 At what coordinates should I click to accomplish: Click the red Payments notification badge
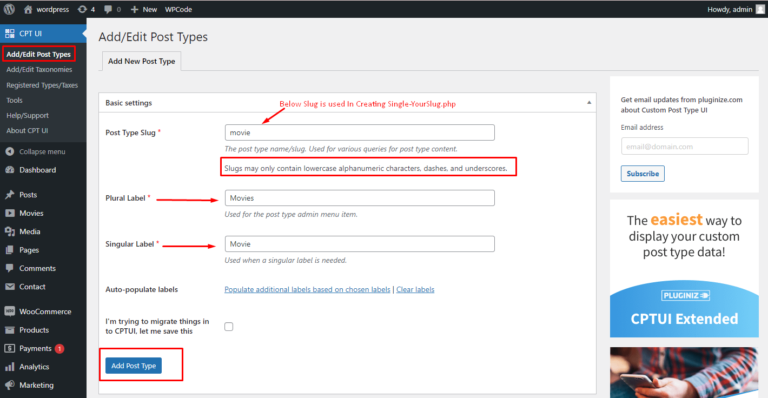59,349
